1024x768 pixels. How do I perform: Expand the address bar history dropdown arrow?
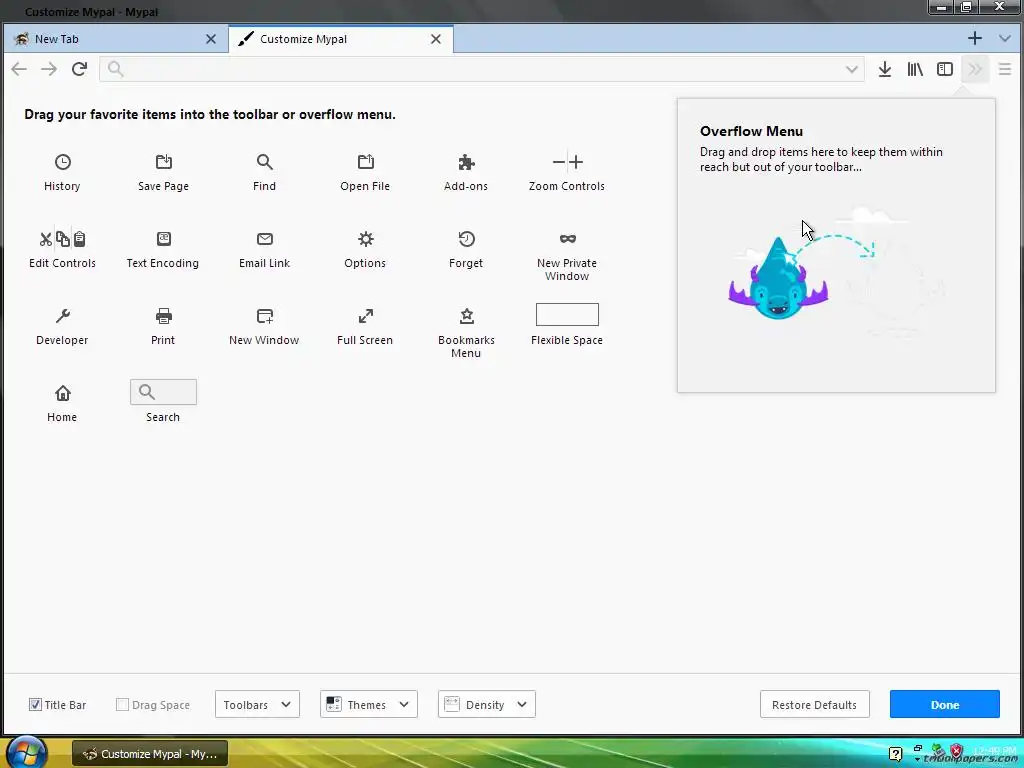(x=852, y=69)
